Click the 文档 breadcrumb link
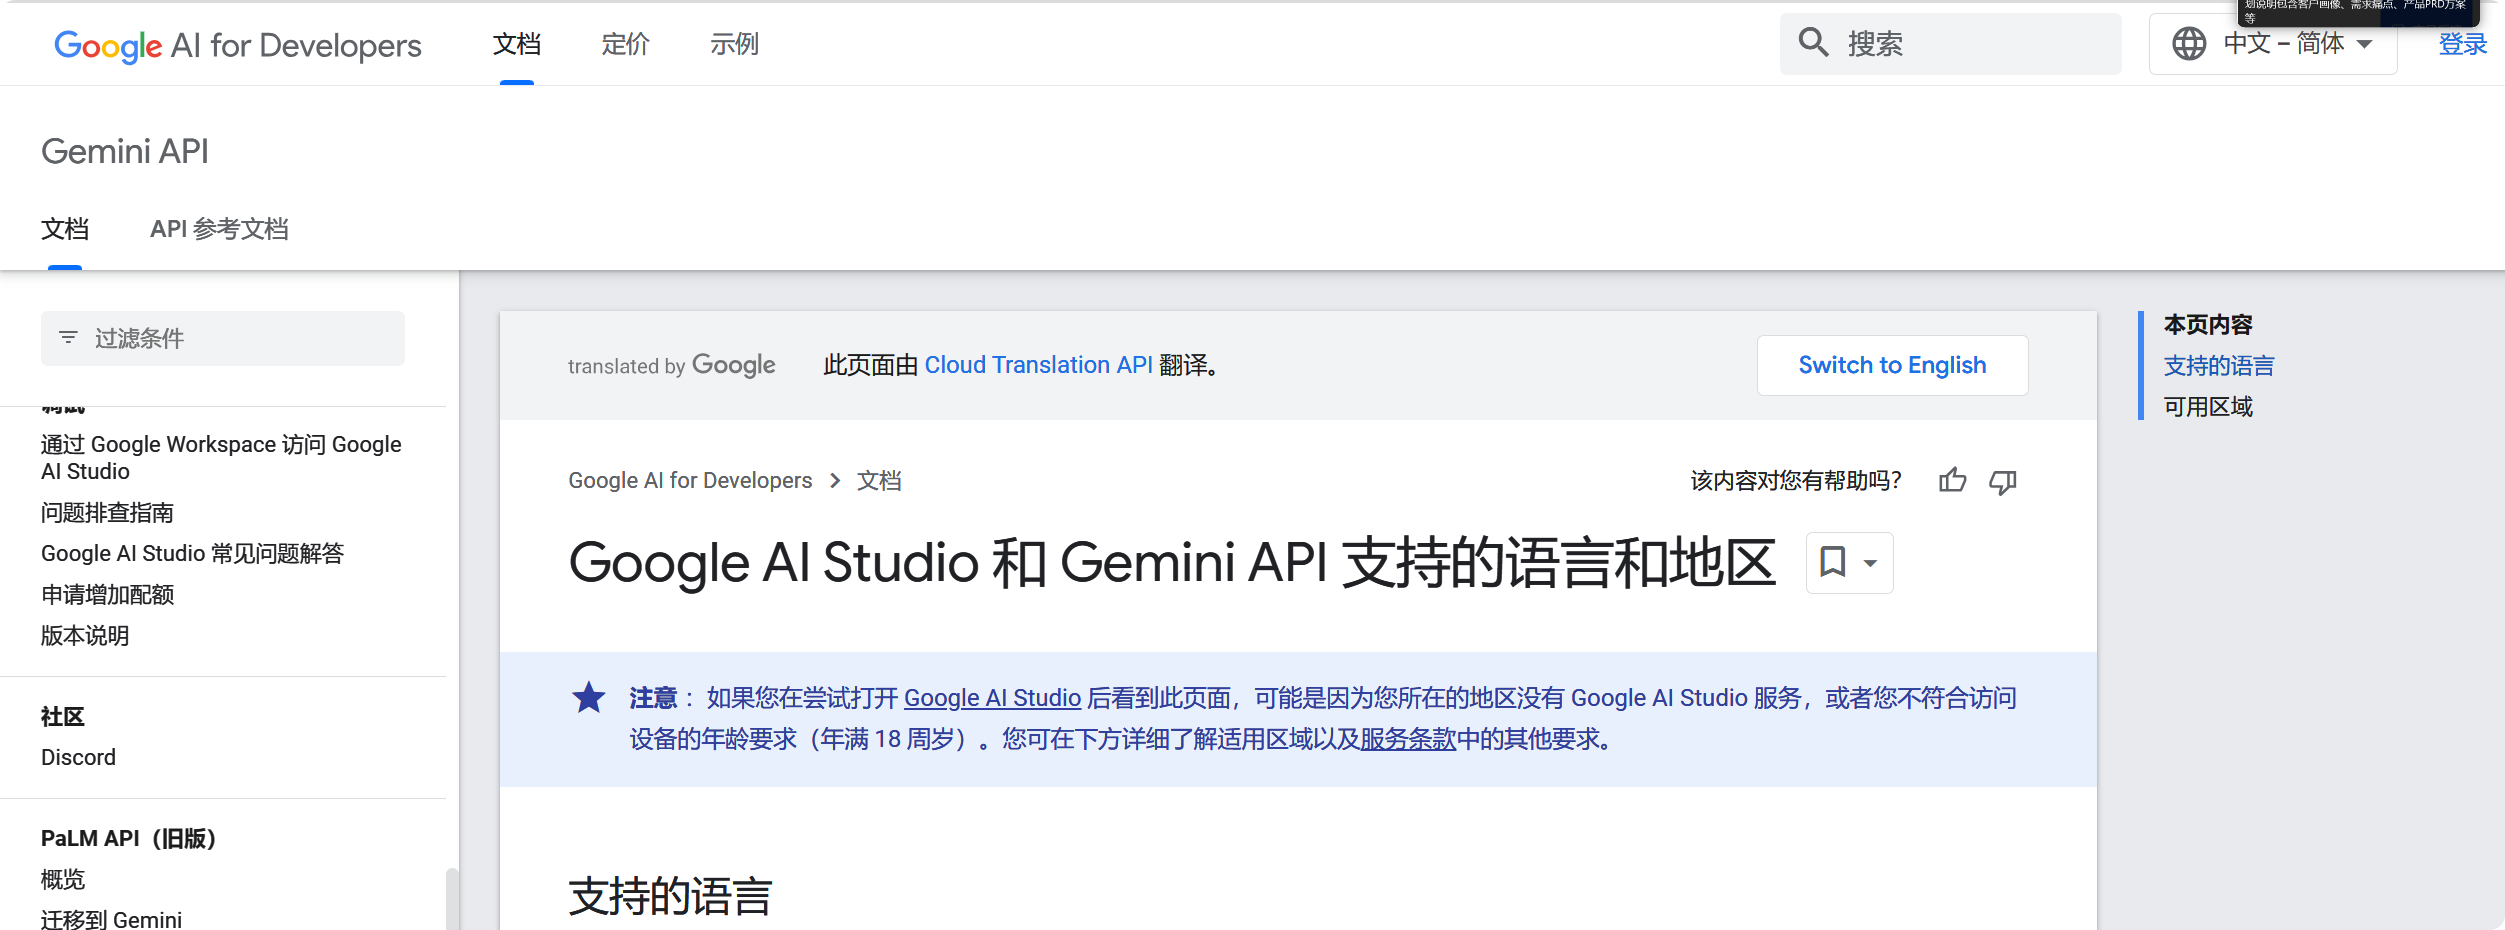The width and height of the screenshot is (2505, 930). click(879, 481)
